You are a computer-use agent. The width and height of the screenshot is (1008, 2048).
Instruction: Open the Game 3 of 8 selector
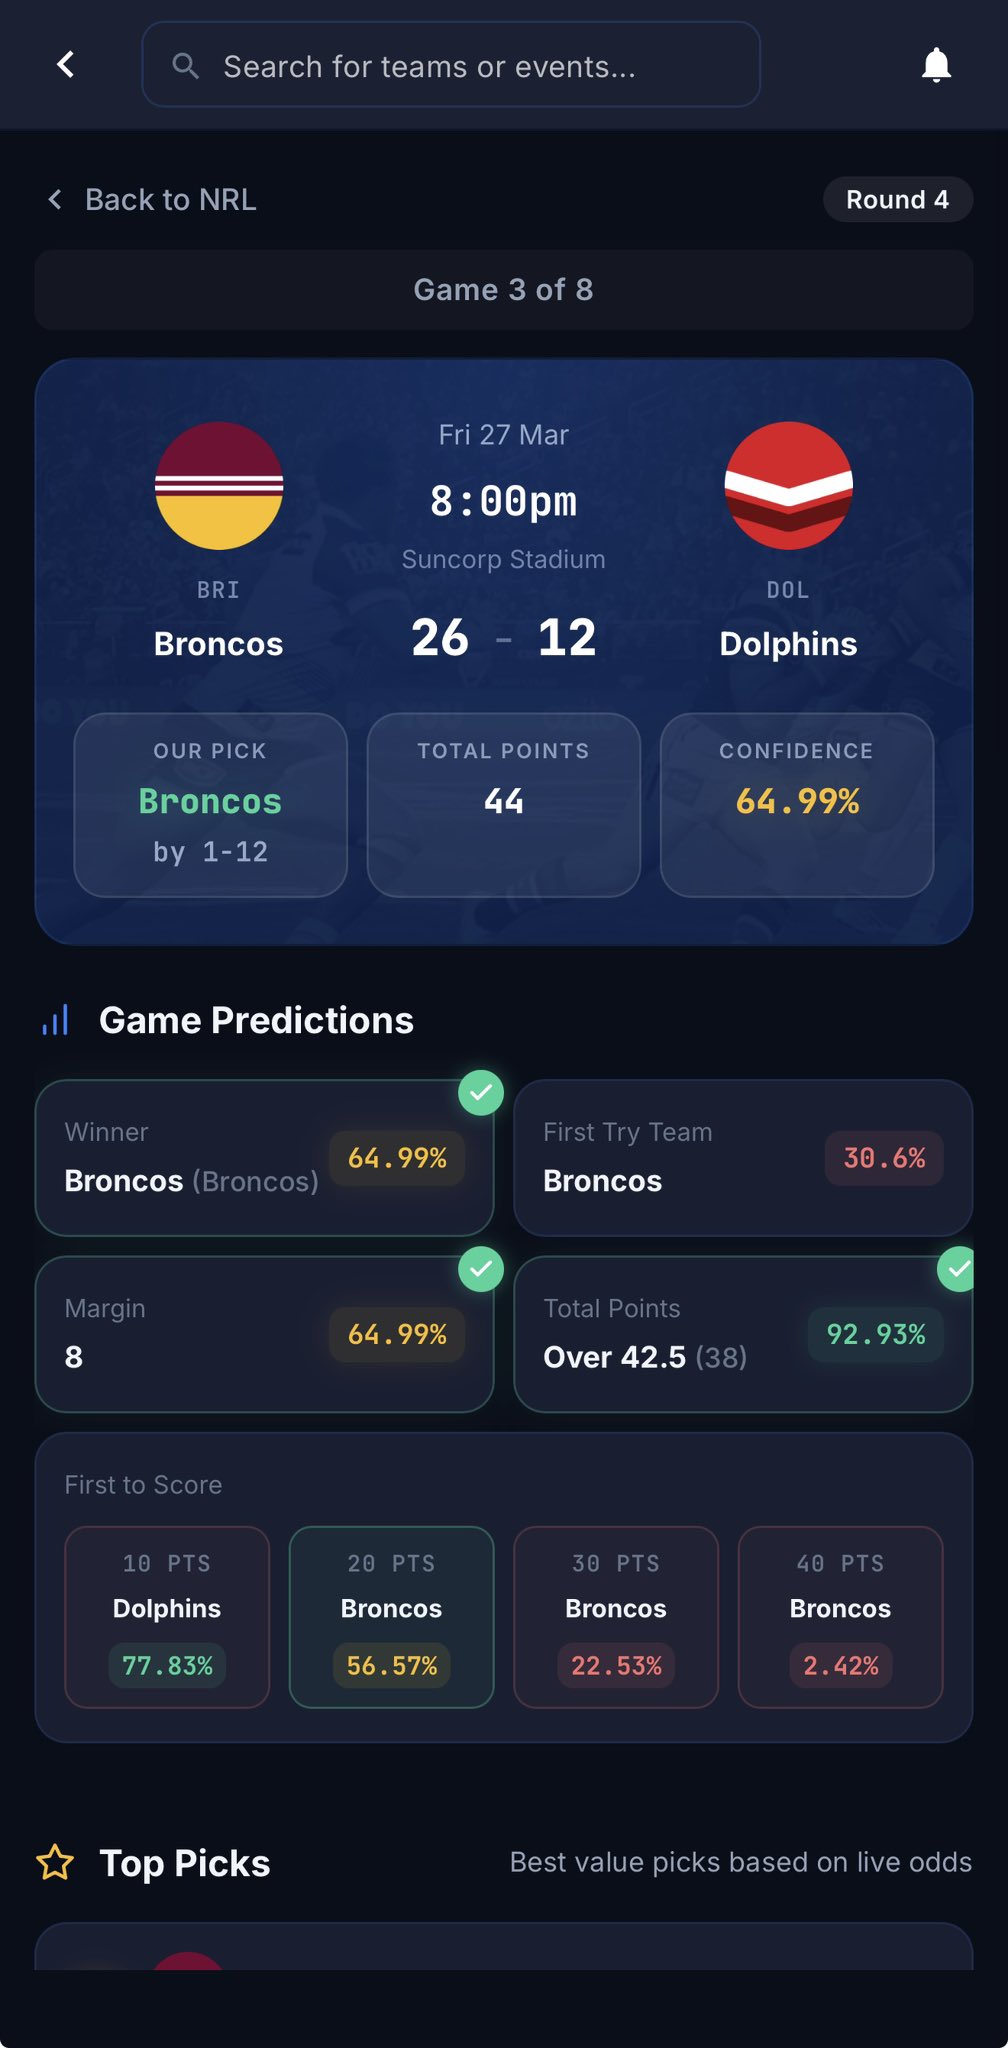pos(504,290)
